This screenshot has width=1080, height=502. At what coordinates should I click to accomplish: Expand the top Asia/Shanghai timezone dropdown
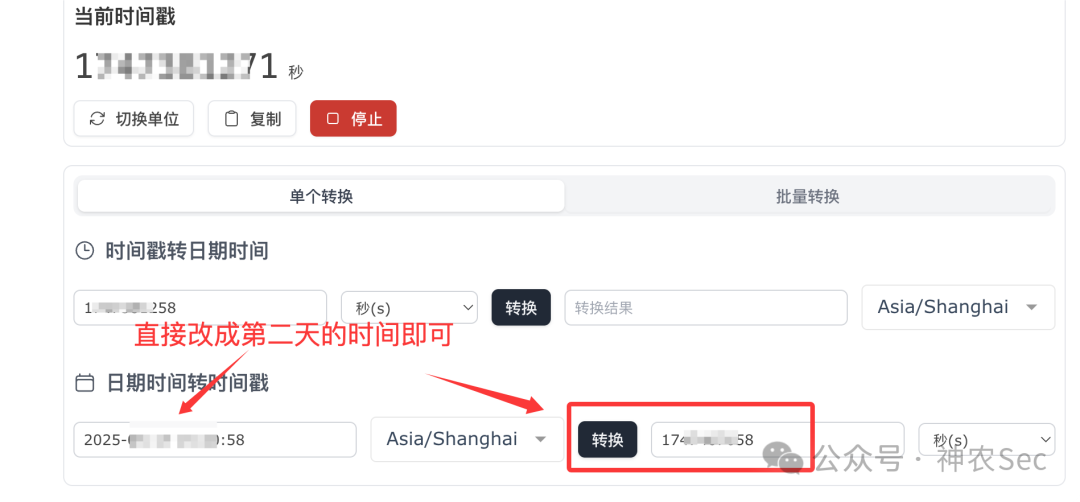click(x=958, y=307)
